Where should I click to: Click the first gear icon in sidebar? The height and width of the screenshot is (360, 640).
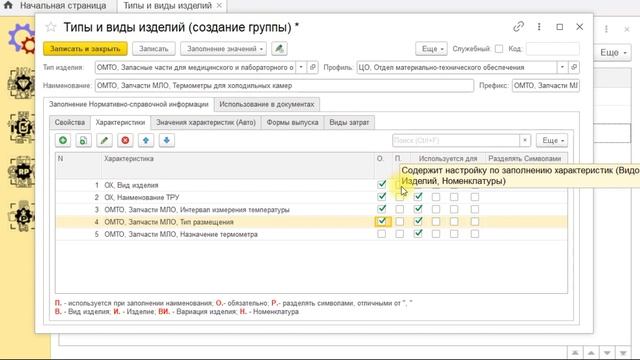click(22, 39)
